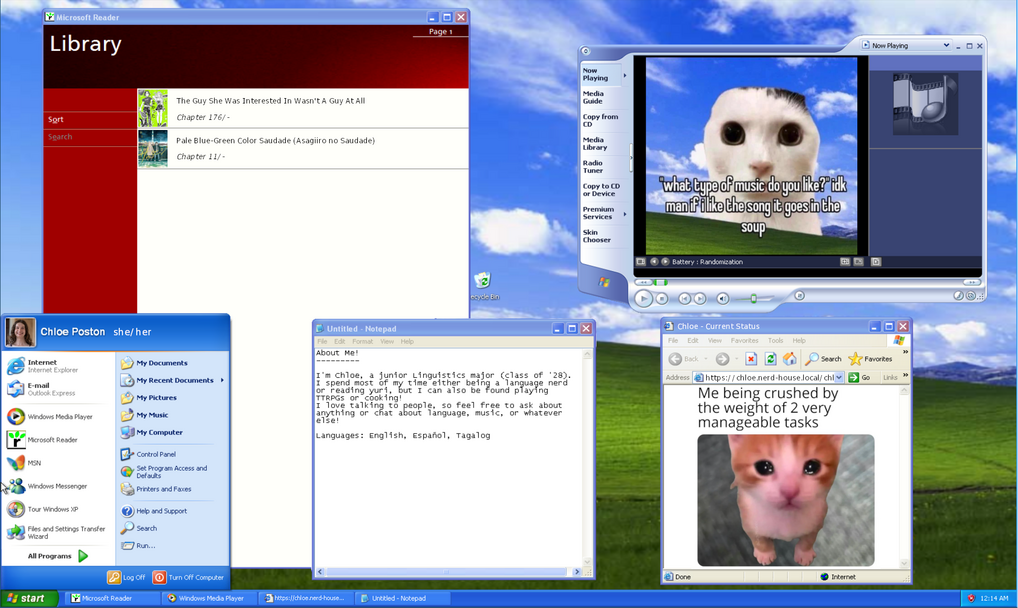Viewport: 1018px width, 608px height.
Task: Click Search in Internet Explorer toolbar
Action: [823, 359]
